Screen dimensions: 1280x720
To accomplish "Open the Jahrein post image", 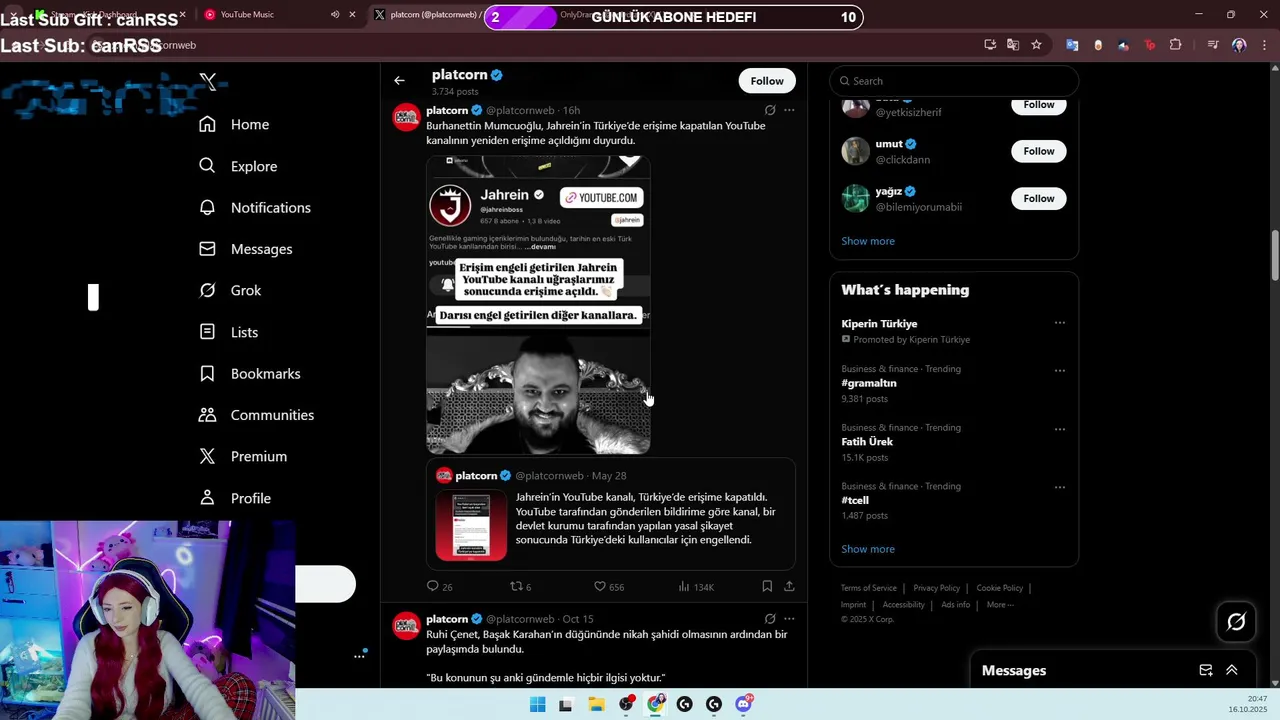I will (x=538, y=305).
